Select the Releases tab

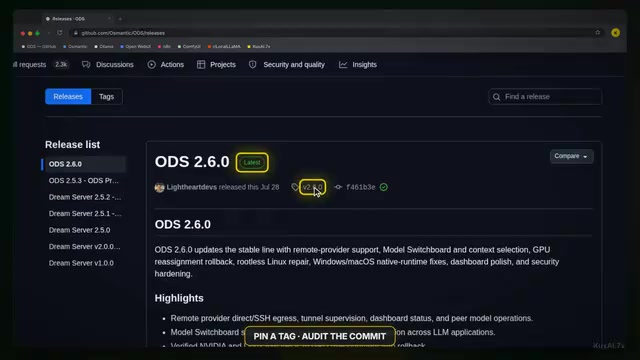pos(68,97)
